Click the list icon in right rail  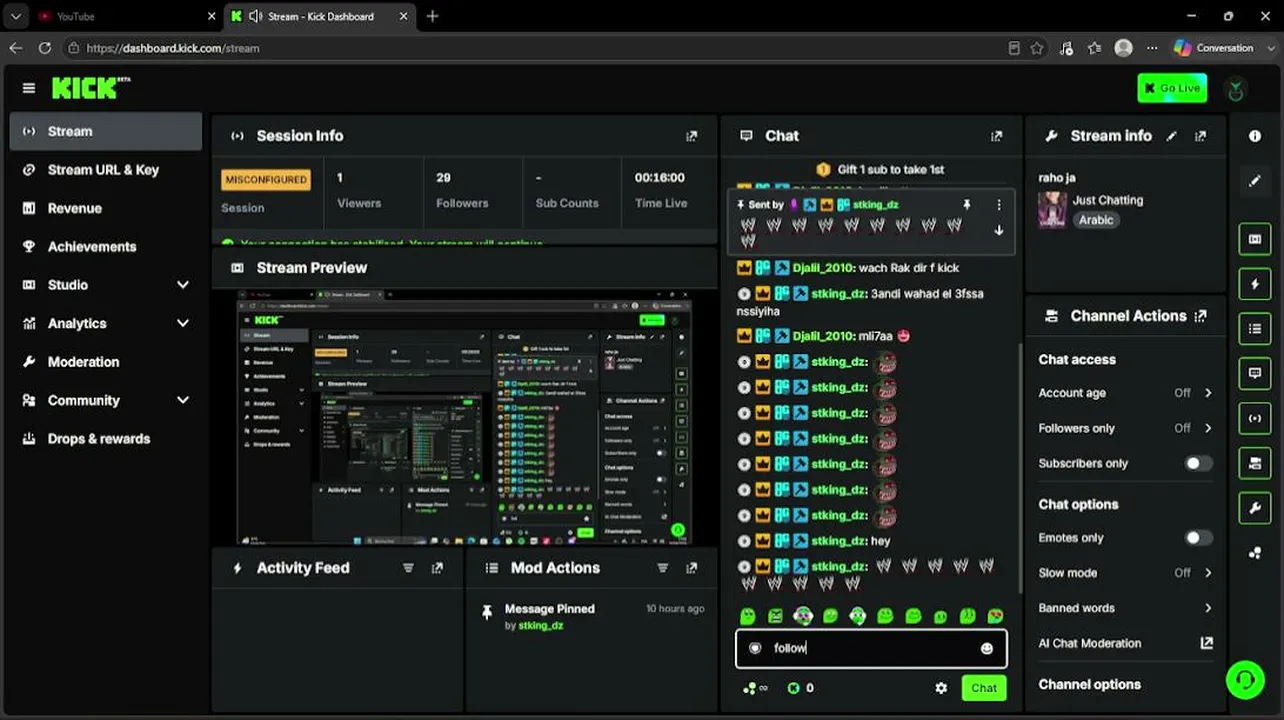pyautogui.click(x=1255, y=329)
